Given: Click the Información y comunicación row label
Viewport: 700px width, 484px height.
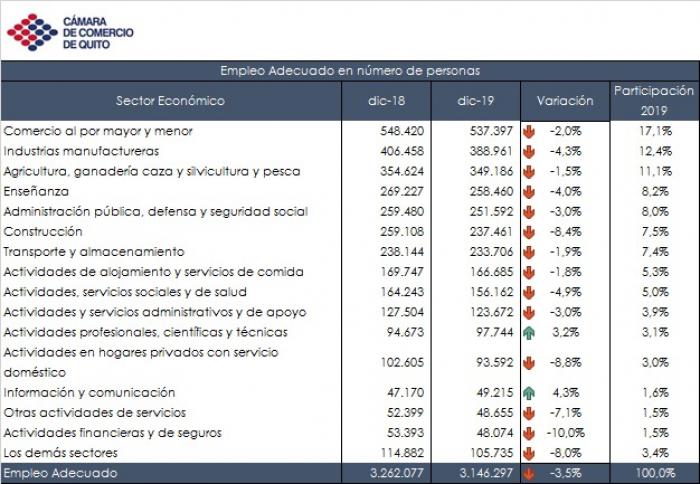Looking at the screenshot, I should tap(89, 392).
